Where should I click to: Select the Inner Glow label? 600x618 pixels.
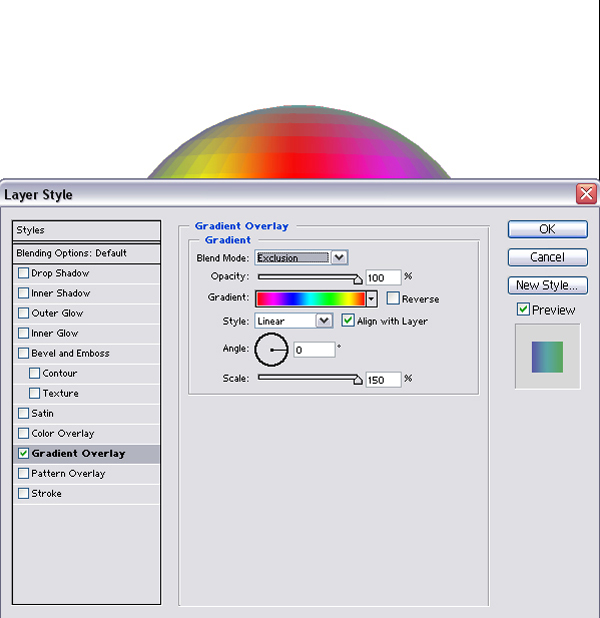[55, 333]
